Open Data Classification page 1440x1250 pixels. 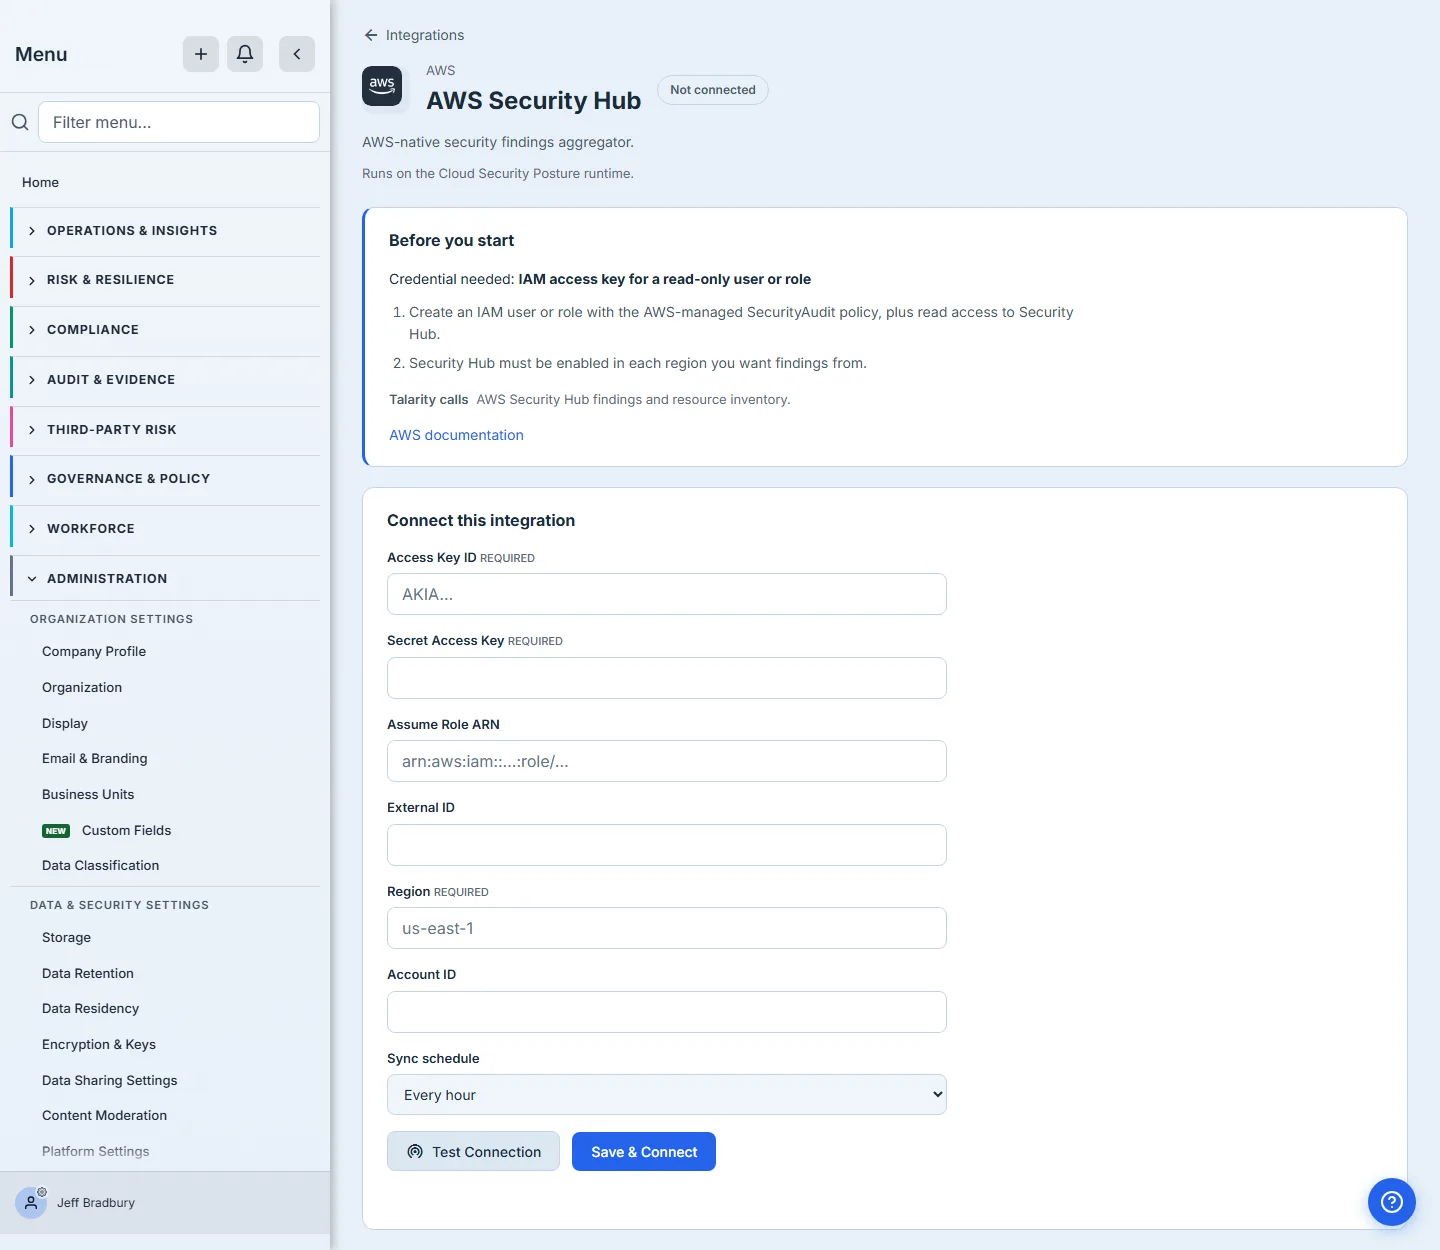[101, 866]
